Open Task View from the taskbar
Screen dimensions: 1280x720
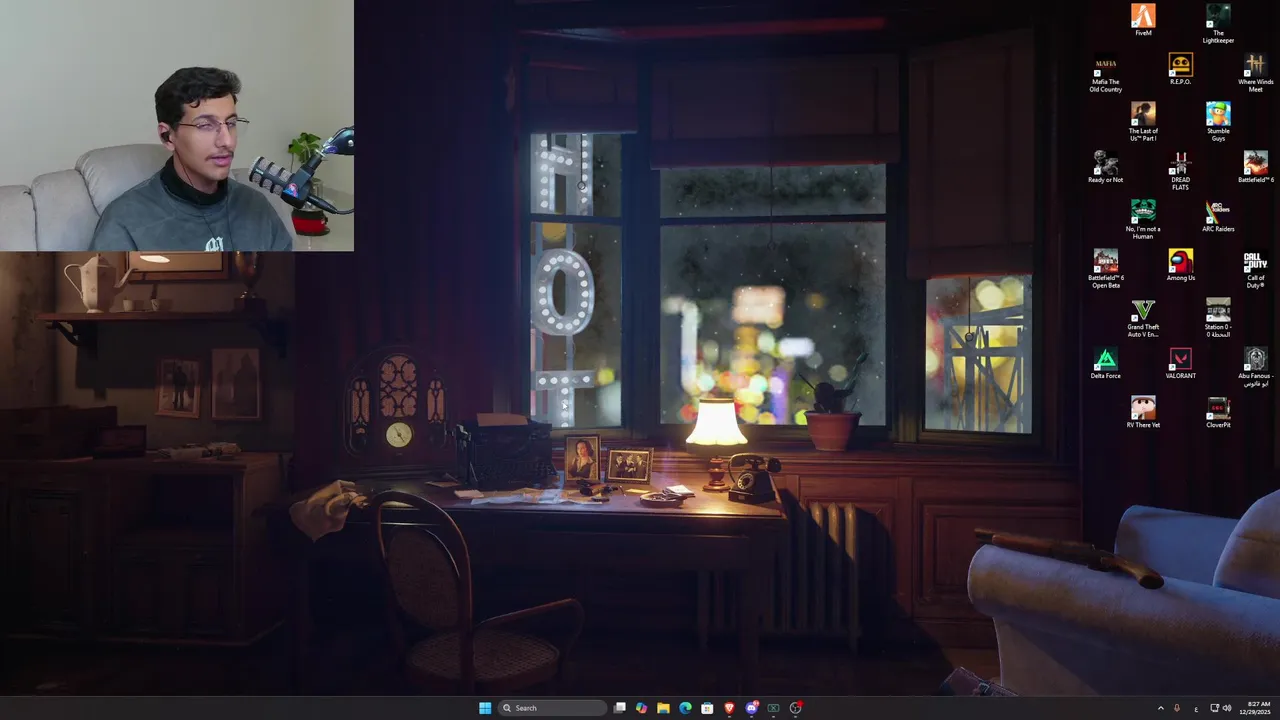pos(620,708)
